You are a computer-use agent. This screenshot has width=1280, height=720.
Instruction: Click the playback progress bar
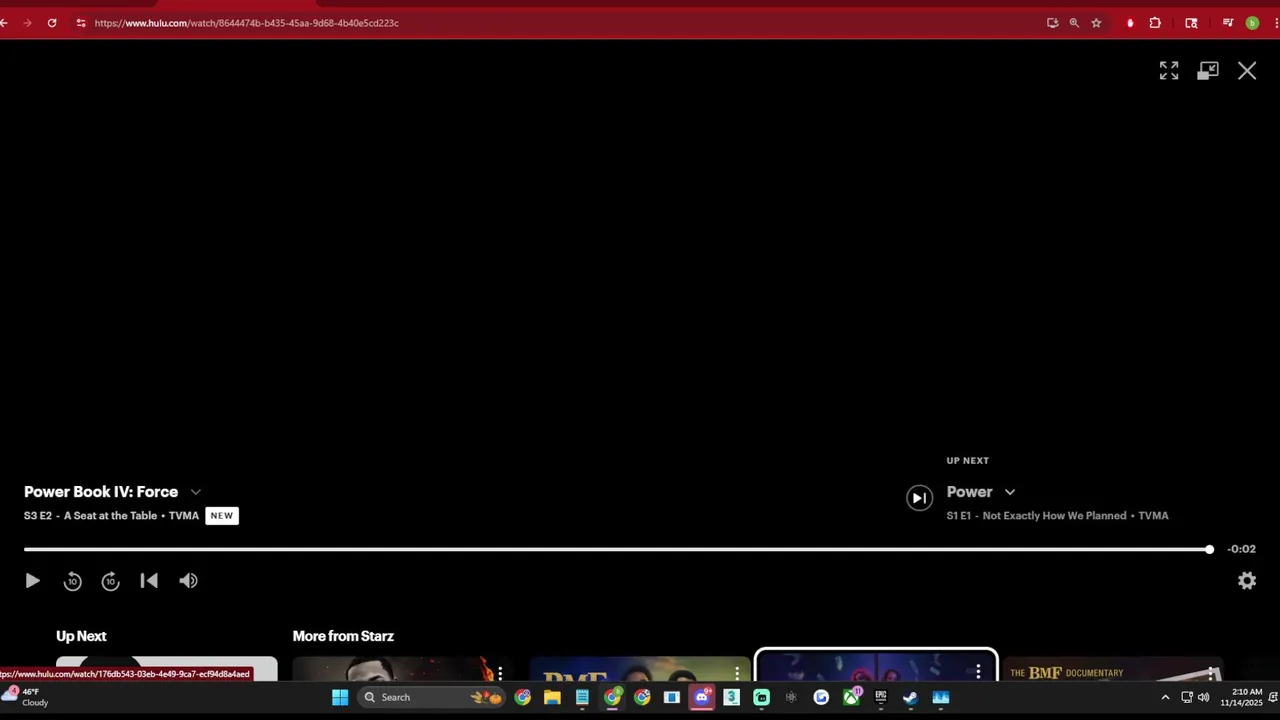(x=617, y=549)
